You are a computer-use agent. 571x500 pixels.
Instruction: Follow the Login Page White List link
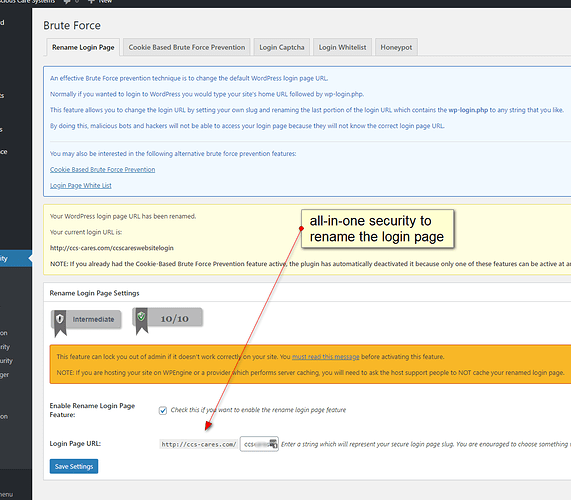tap(80, 186)
